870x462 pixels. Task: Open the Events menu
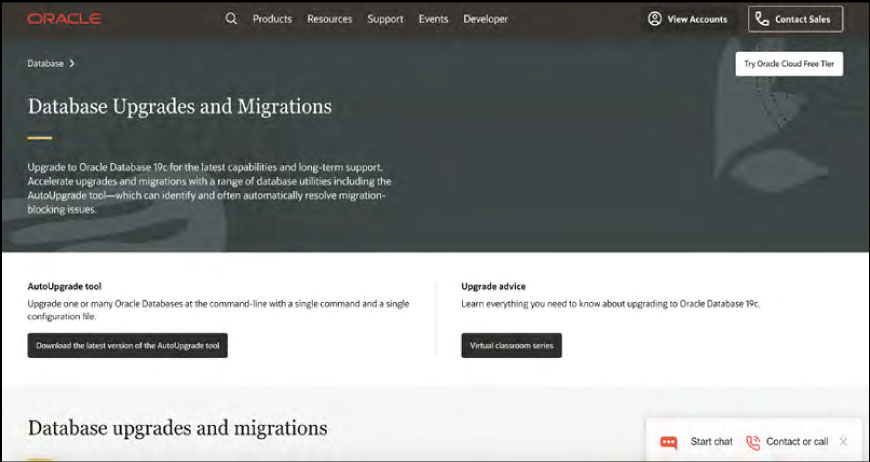(x=433, y=19)
